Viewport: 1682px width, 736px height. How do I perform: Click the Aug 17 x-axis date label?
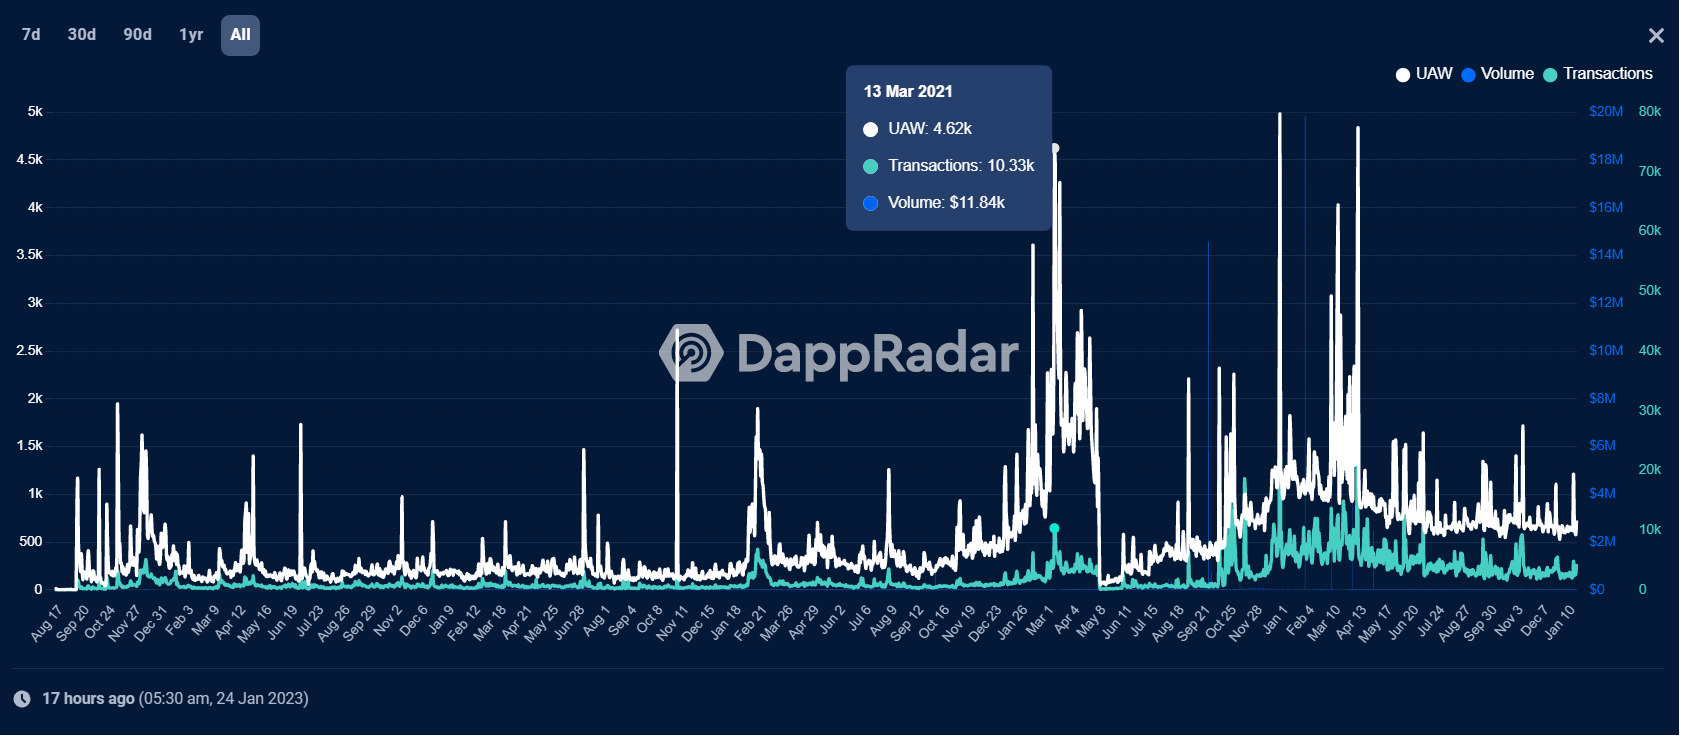[x=46, y=622]
